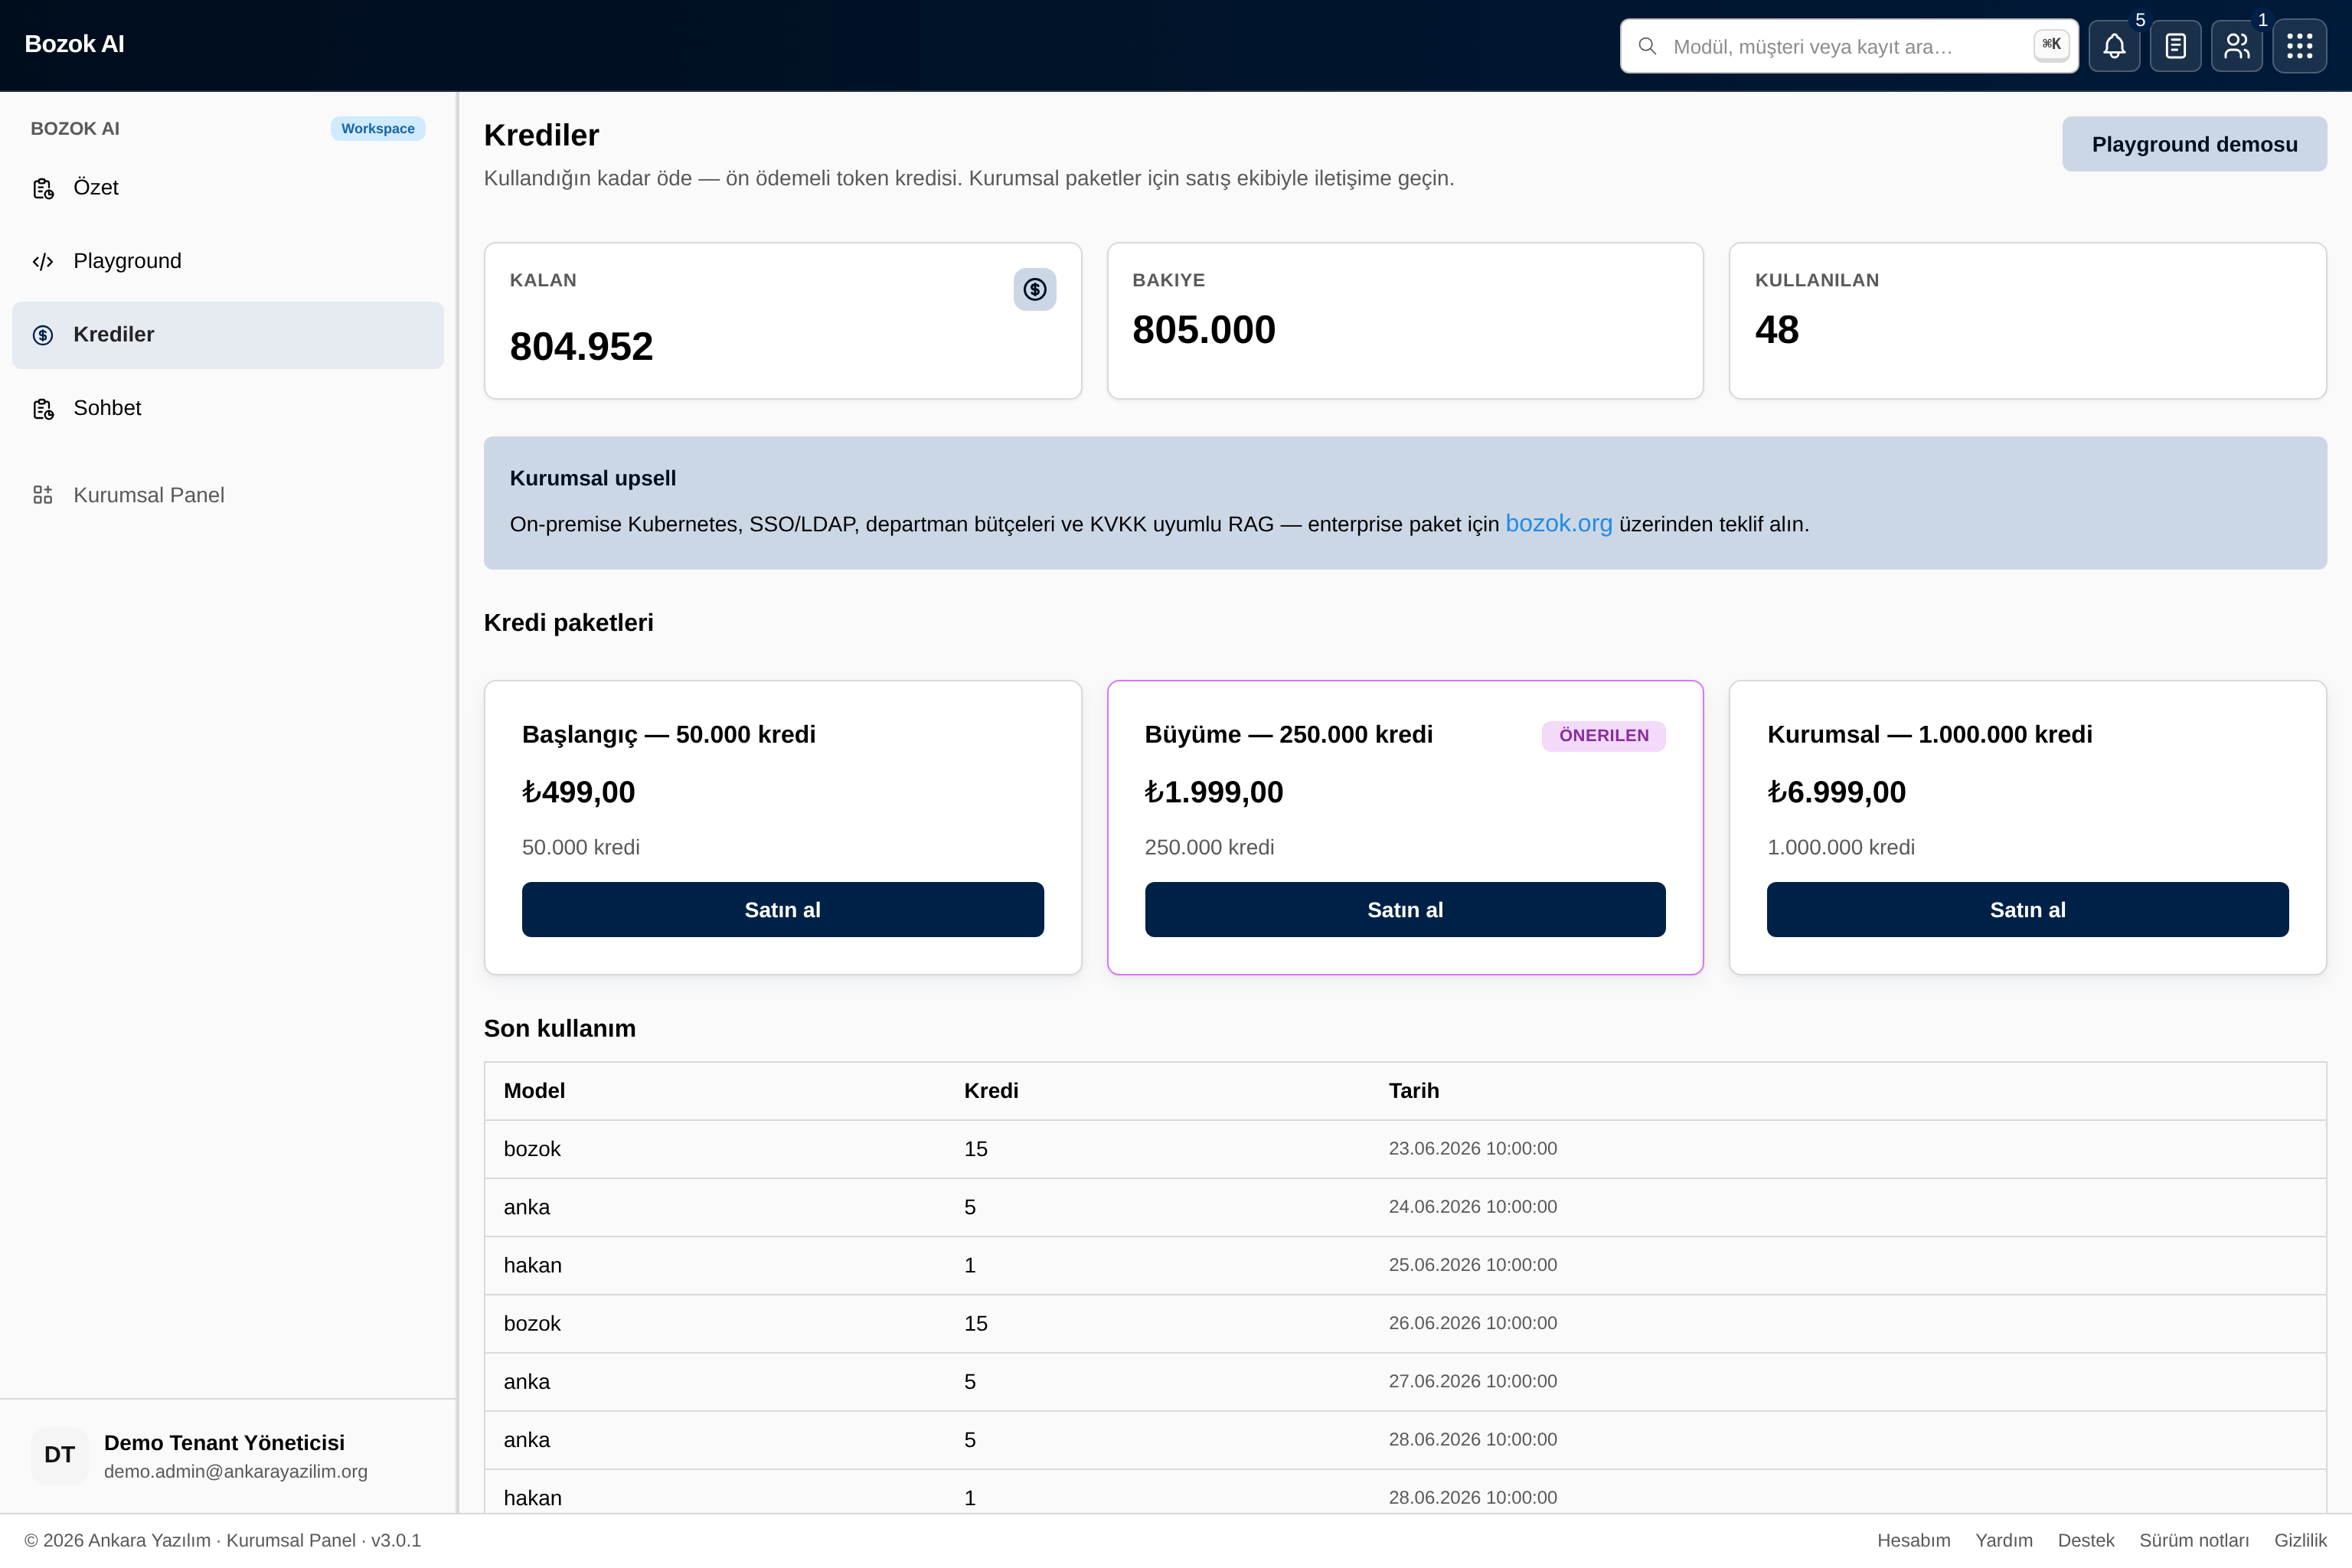Image resolution: width=2352 pixels, height=1568 pixels.
Task: Click the Tarih column header
Action: click(1413, 1091)
